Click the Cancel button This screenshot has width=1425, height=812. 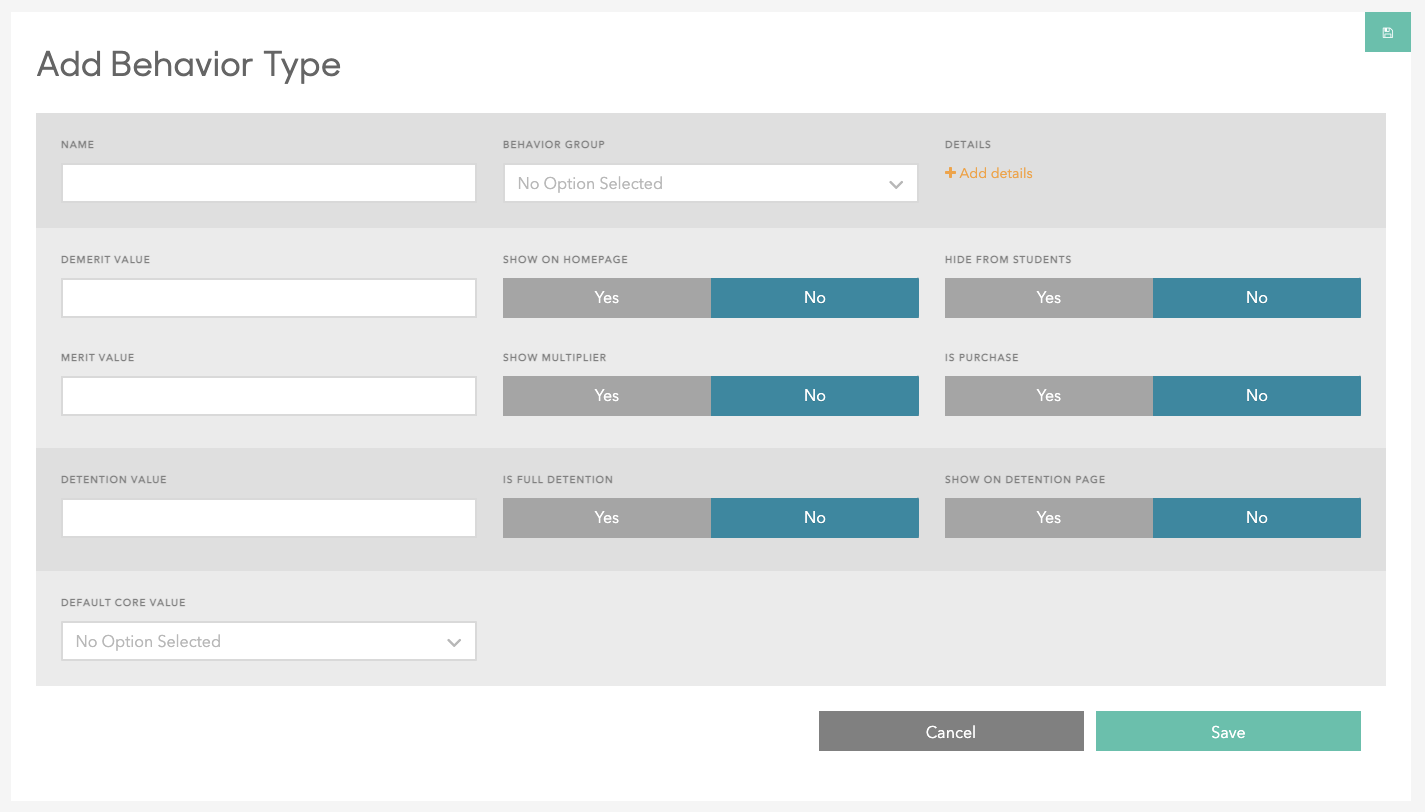click(950, 732)
